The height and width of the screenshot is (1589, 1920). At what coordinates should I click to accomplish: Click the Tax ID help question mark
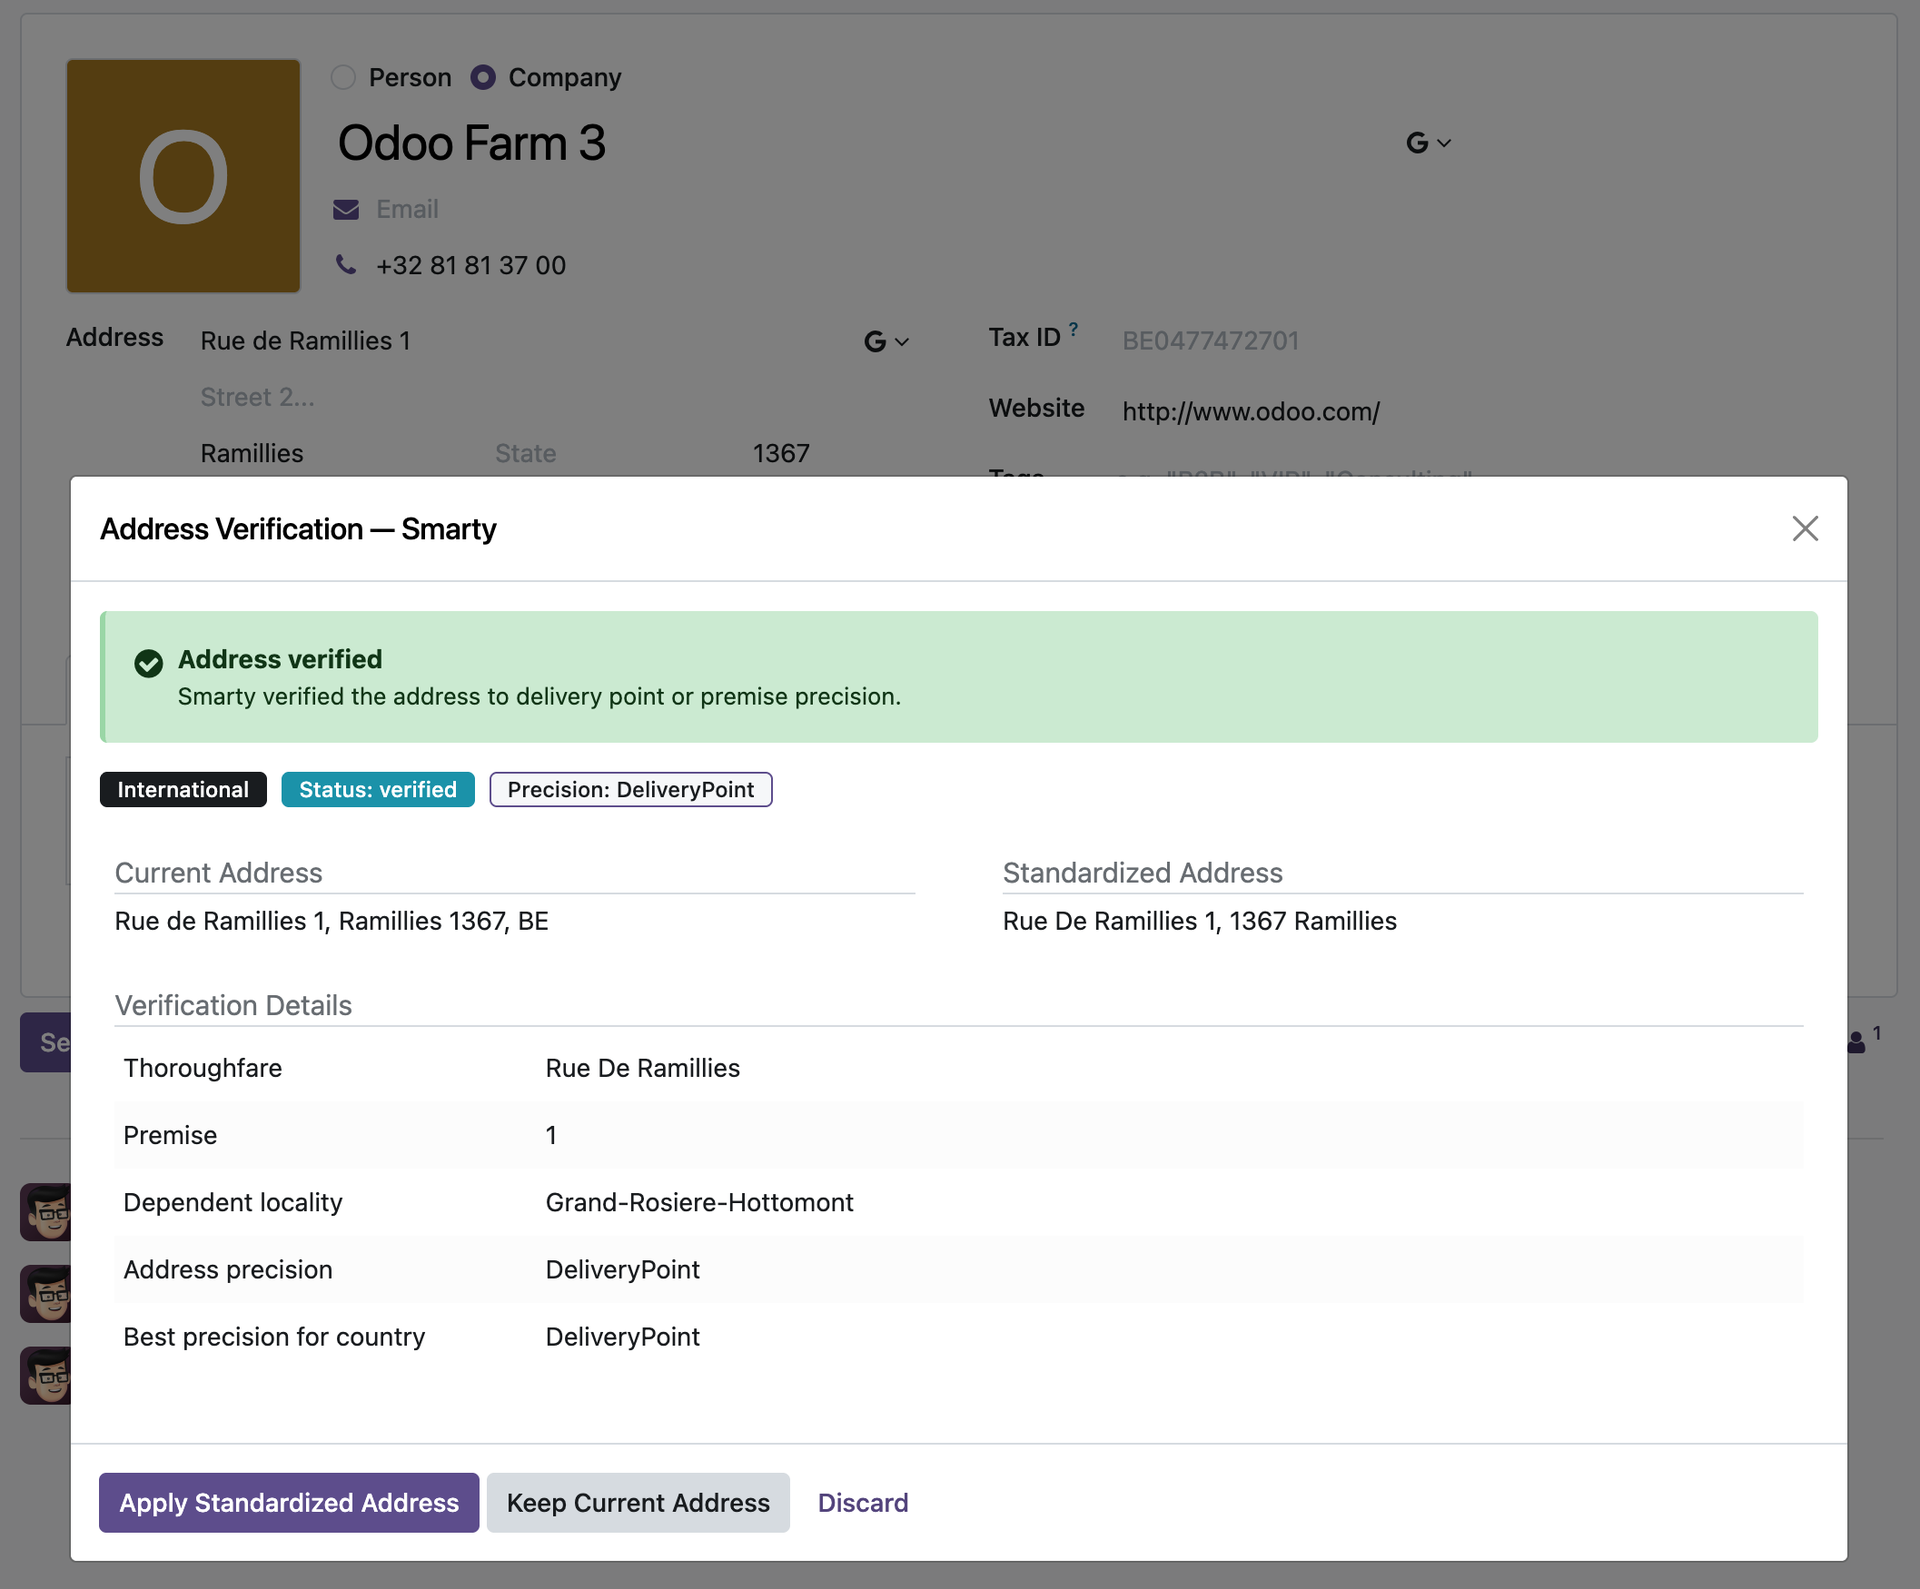[1073, 328]
